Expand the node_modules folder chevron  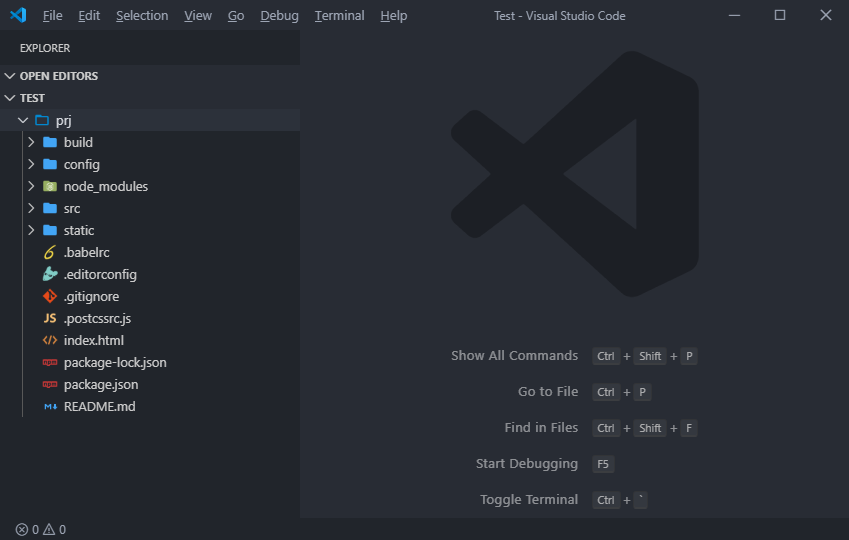tap(31, 186)
